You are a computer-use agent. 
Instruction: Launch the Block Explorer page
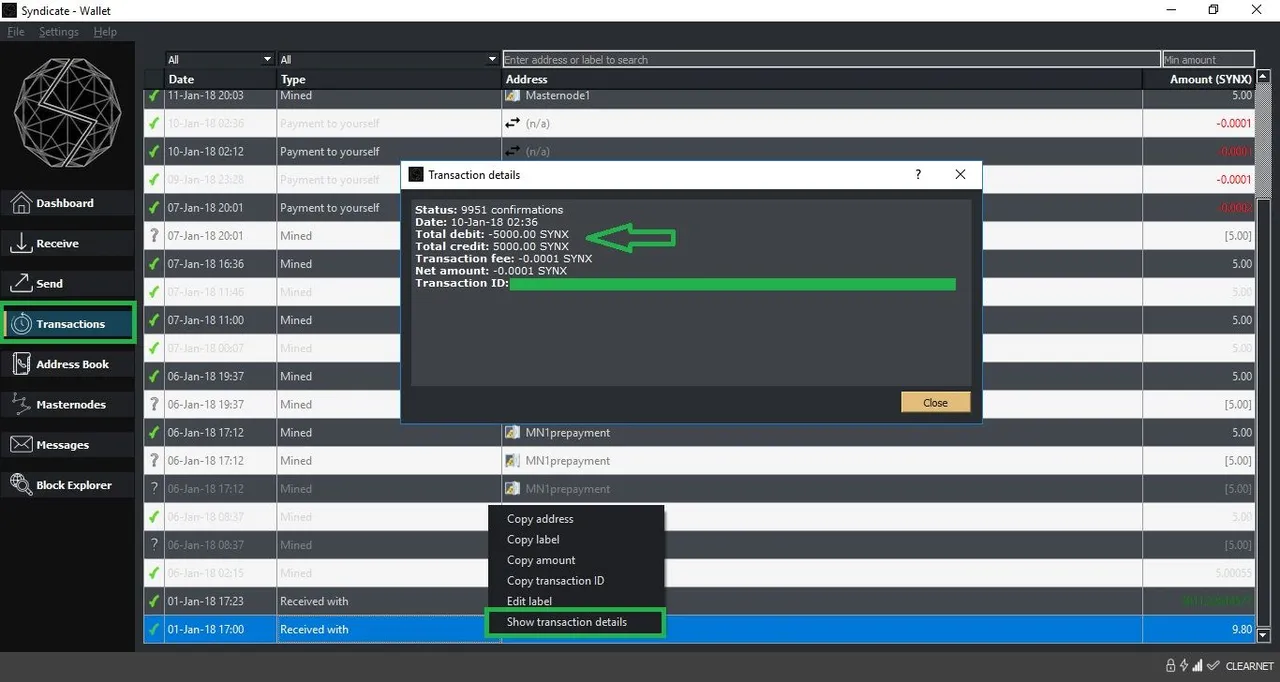point(67,485)
